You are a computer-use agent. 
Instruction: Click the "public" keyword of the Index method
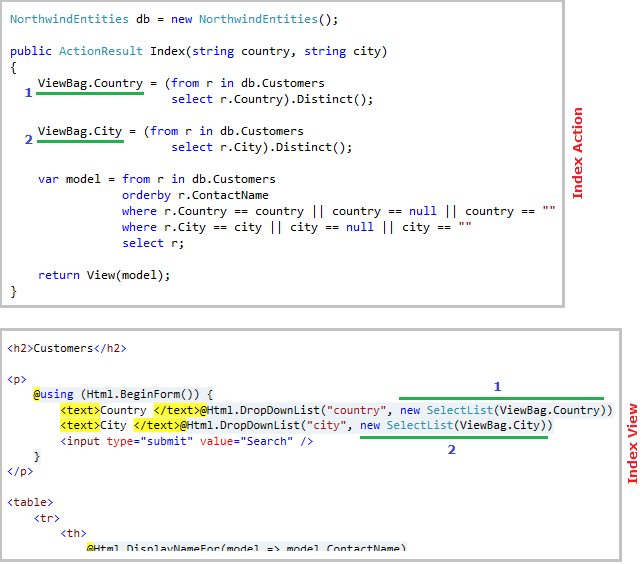pos(31,51)
